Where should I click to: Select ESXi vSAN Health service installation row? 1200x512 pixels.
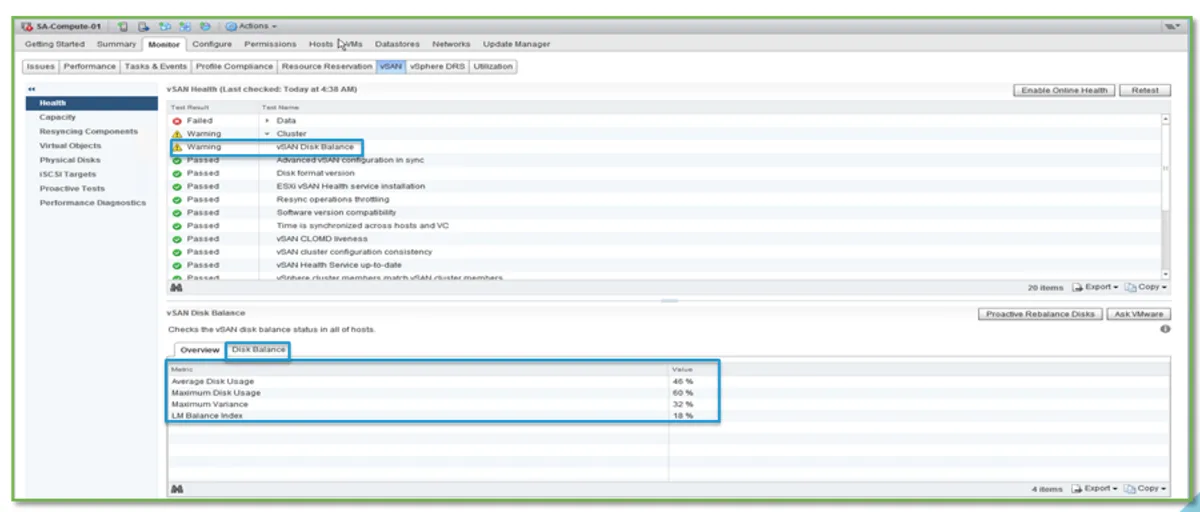coord(663,186)
